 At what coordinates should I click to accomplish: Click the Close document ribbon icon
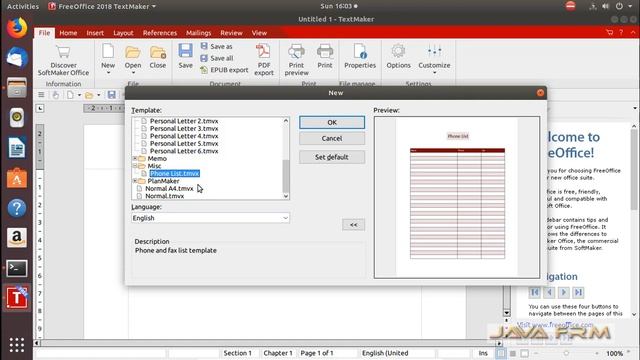coord(158,52)
